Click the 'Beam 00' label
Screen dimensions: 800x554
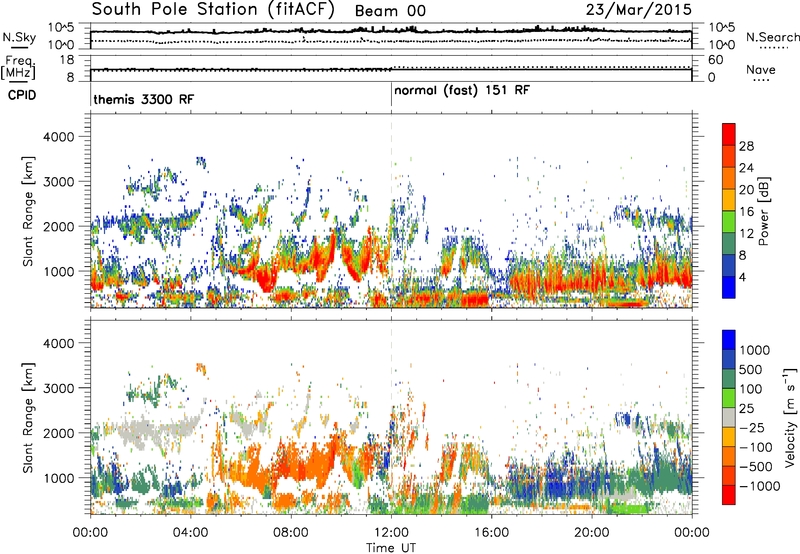[390, 11]
